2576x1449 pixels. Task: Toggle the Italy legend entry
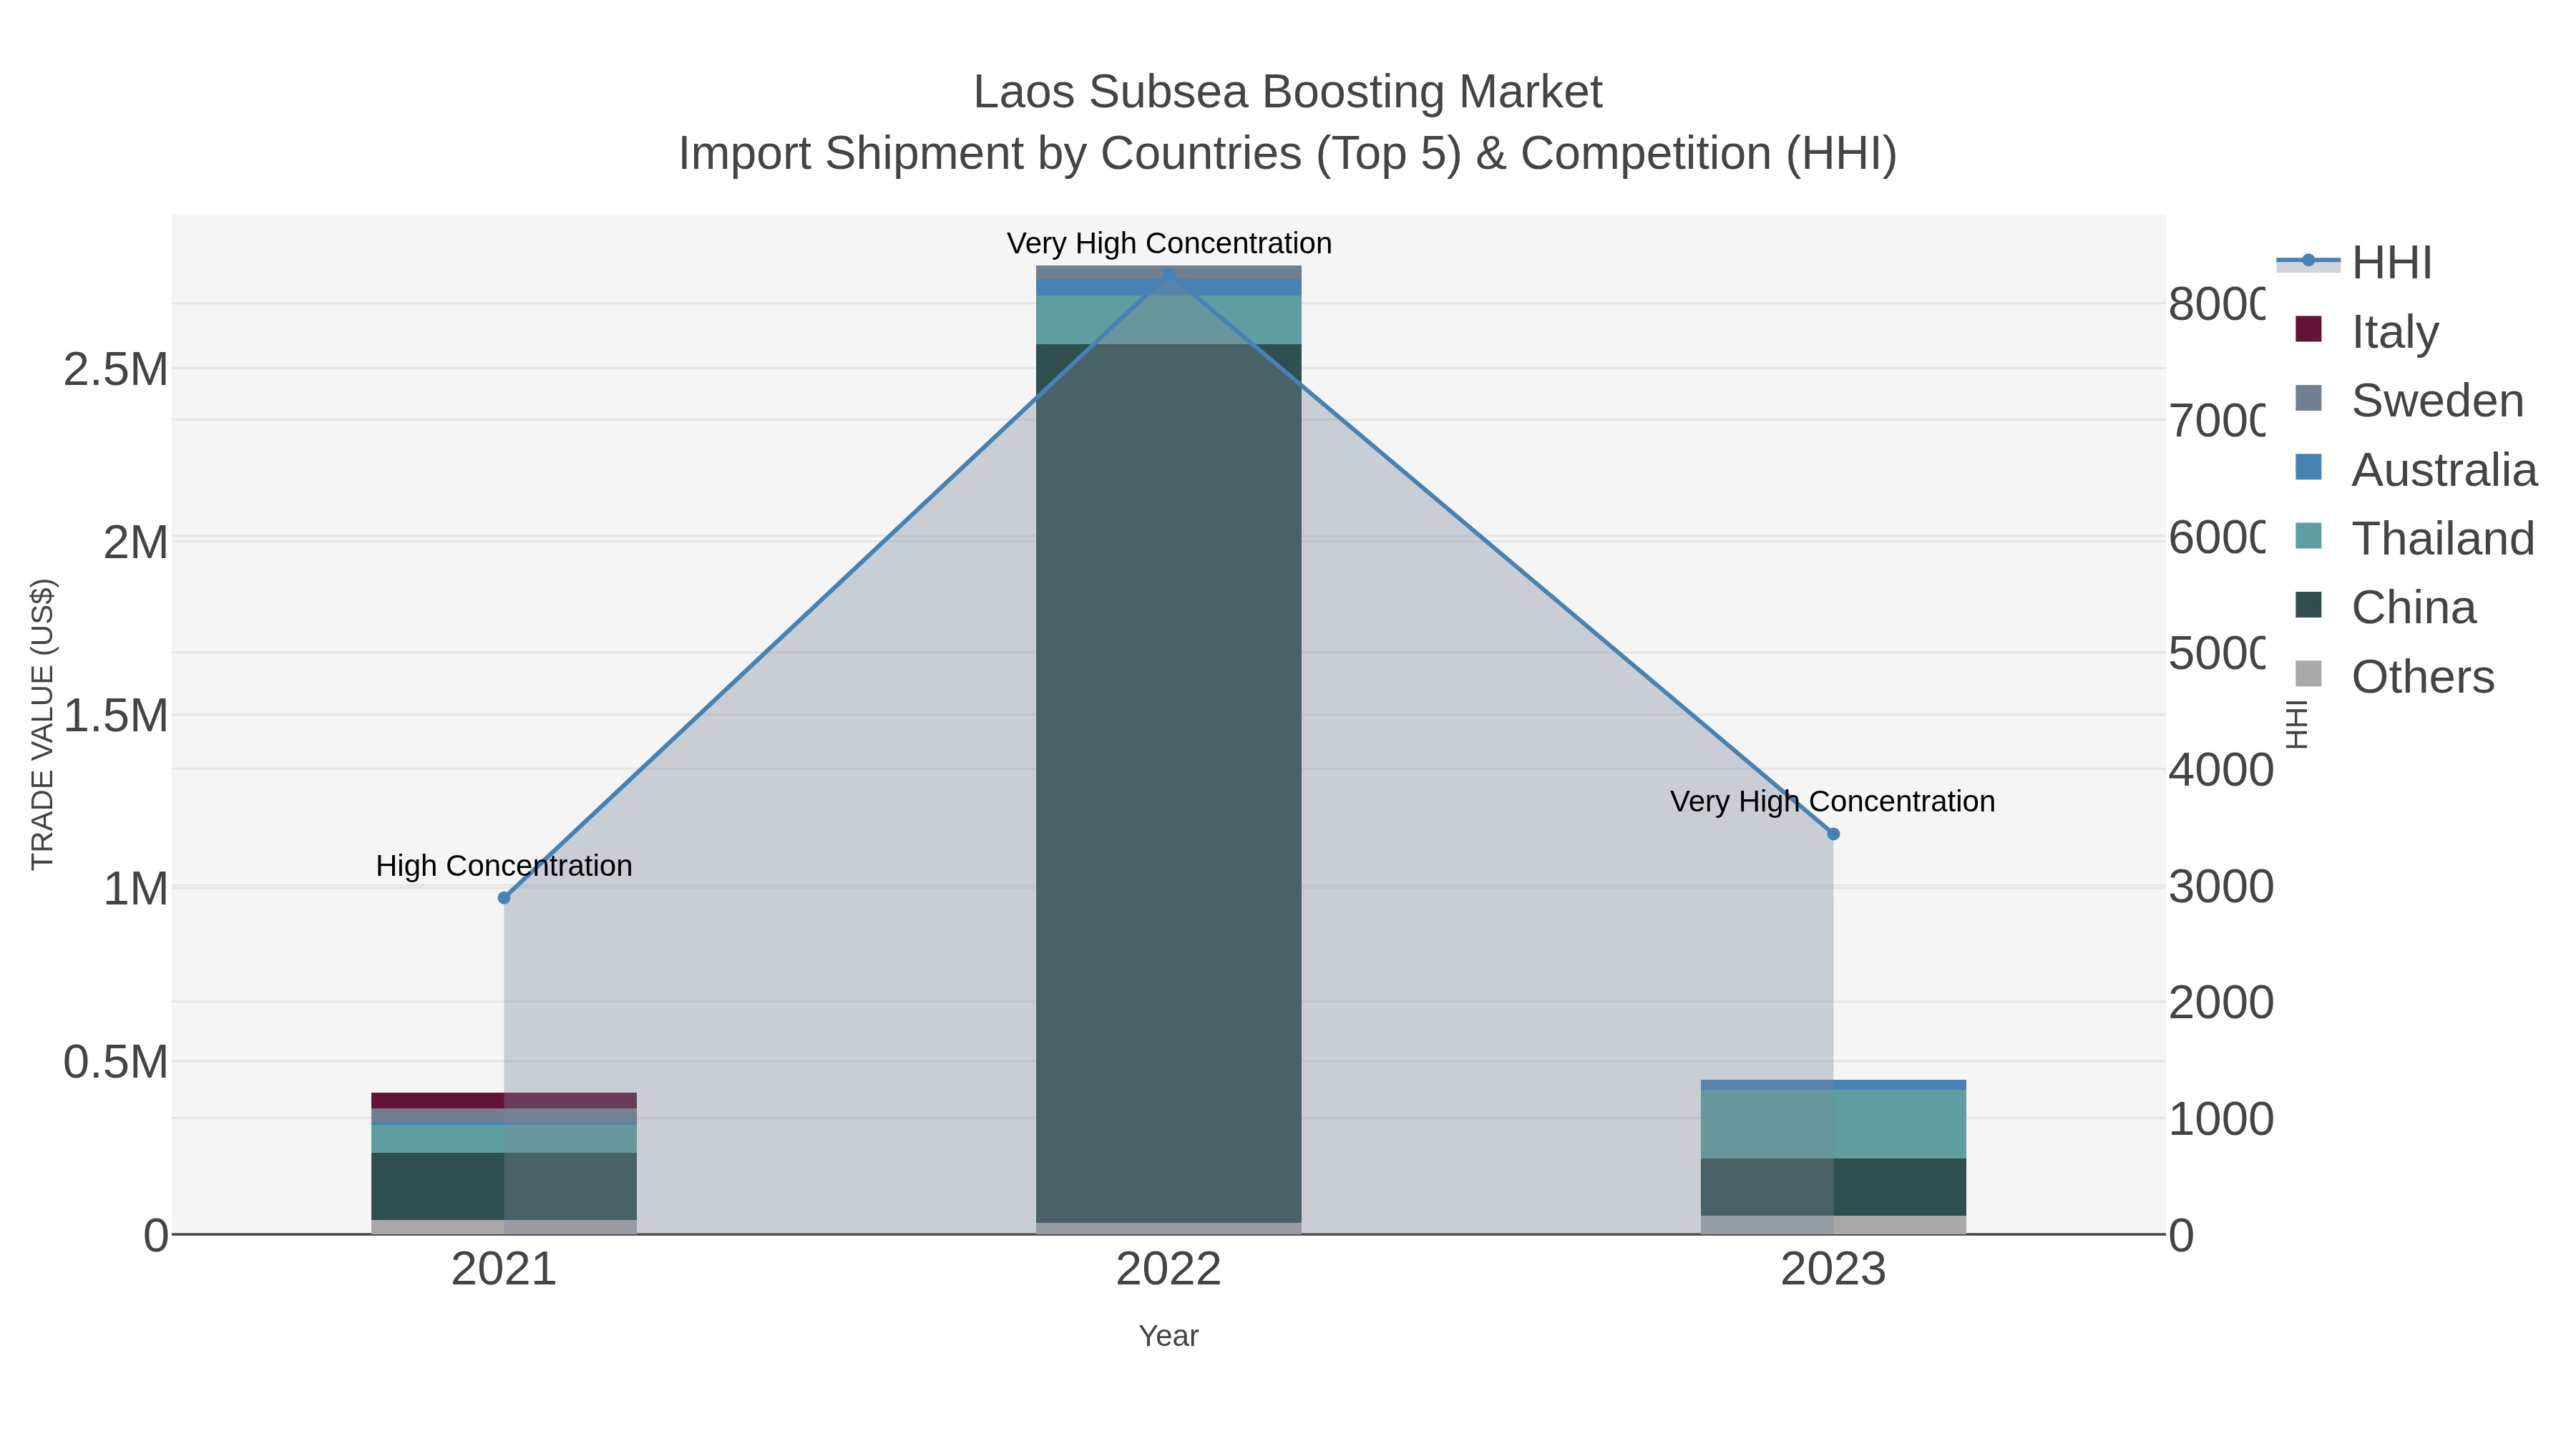[x=2368, y=331]
